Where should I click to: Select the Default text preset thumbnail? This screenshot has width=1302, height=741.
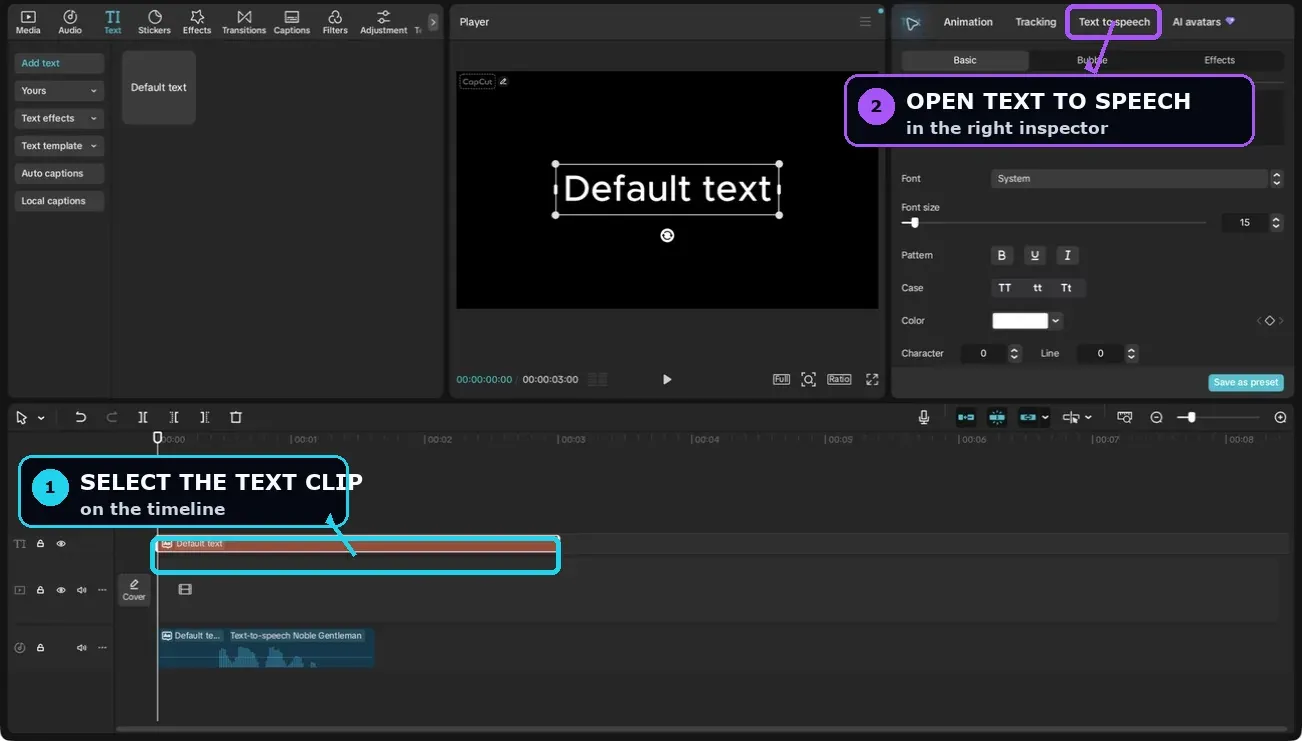point(159,88)
